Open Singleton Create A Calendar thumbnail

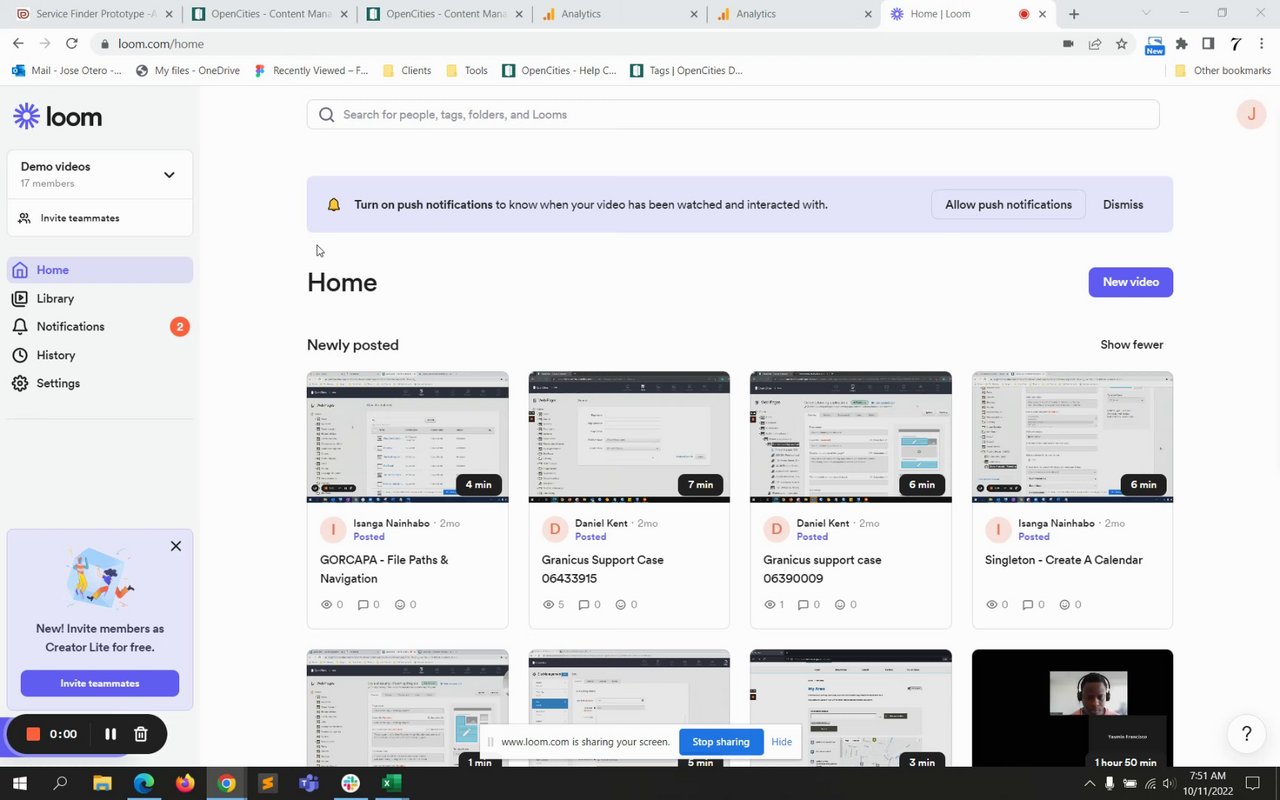click(x=1072, y=437)
